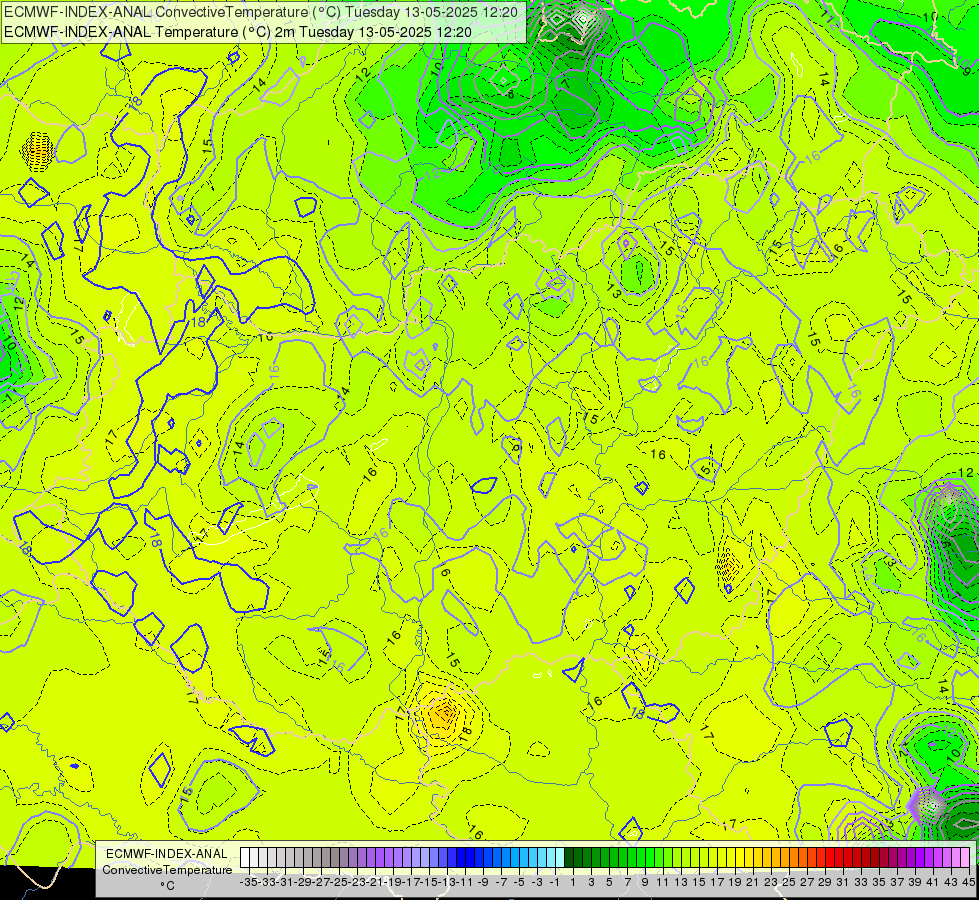Click the -19 legend tick value
This screenshot has width=979, height=900.
click(393, 882)
